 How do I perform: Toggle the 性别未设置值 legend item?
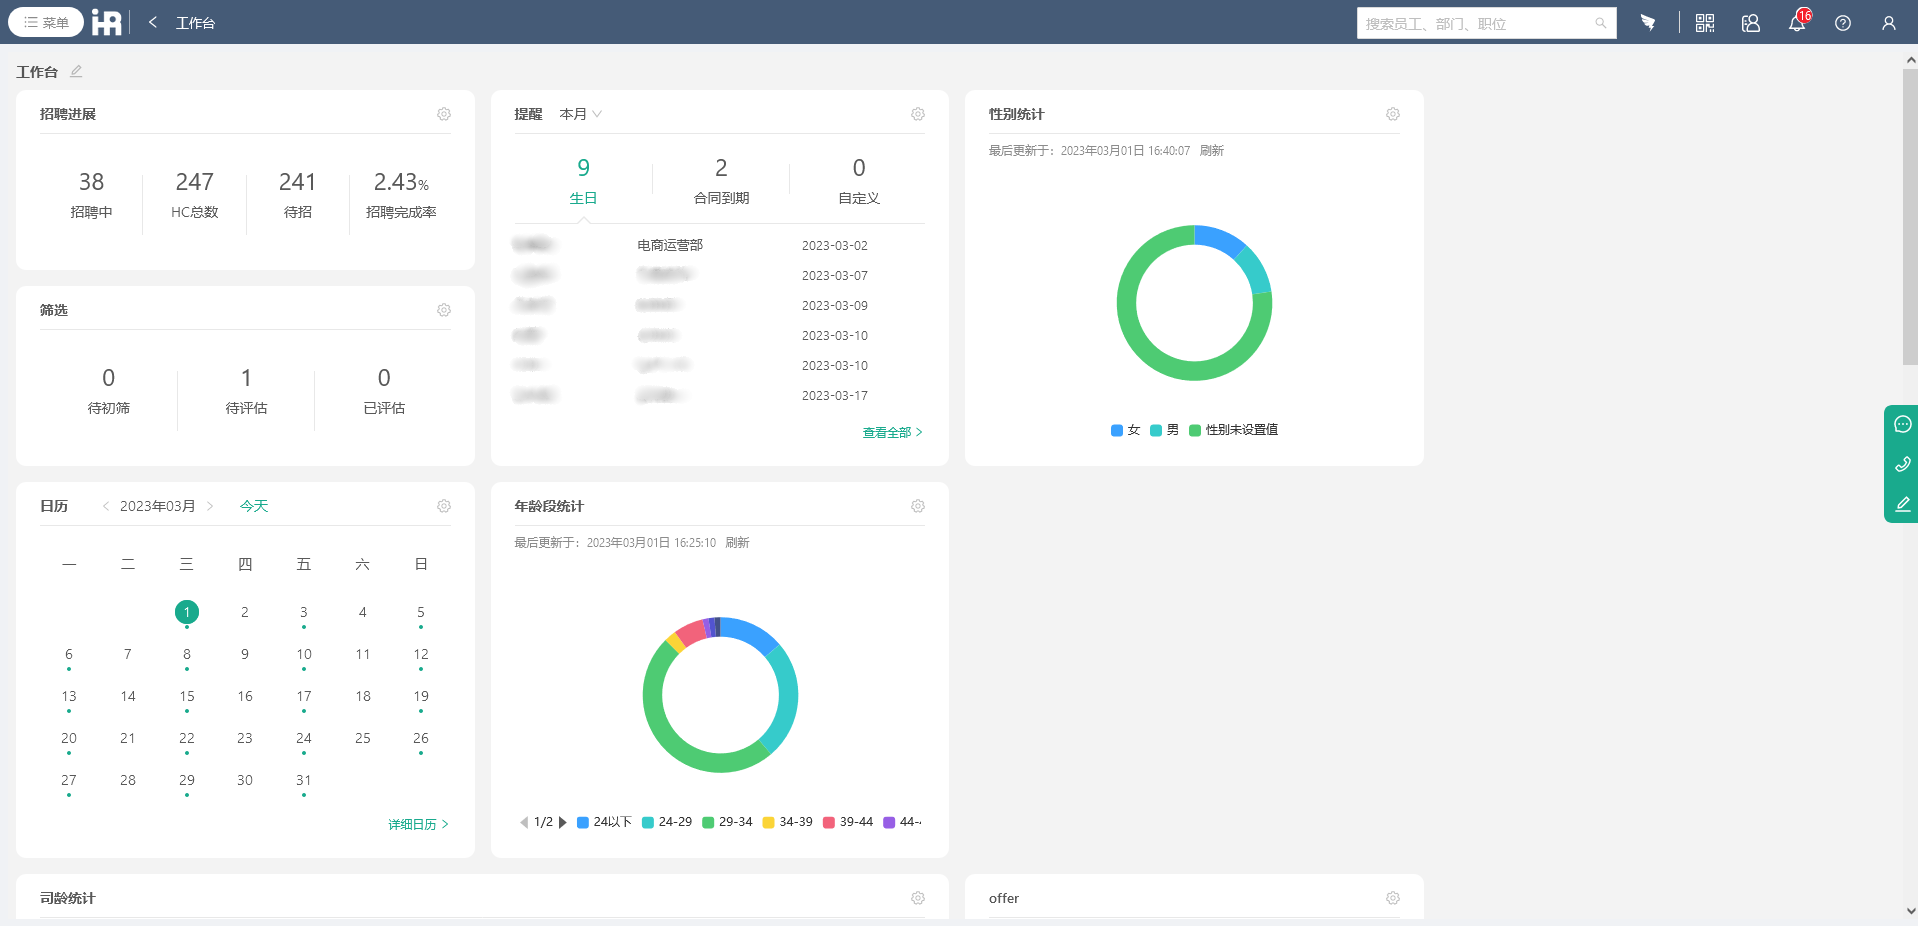point(1233,430)
